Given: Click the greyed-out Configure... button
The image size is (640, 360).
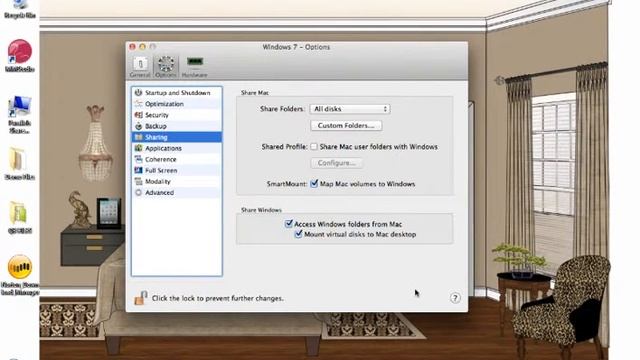Looking at the screenshot, I should [337, 163].
